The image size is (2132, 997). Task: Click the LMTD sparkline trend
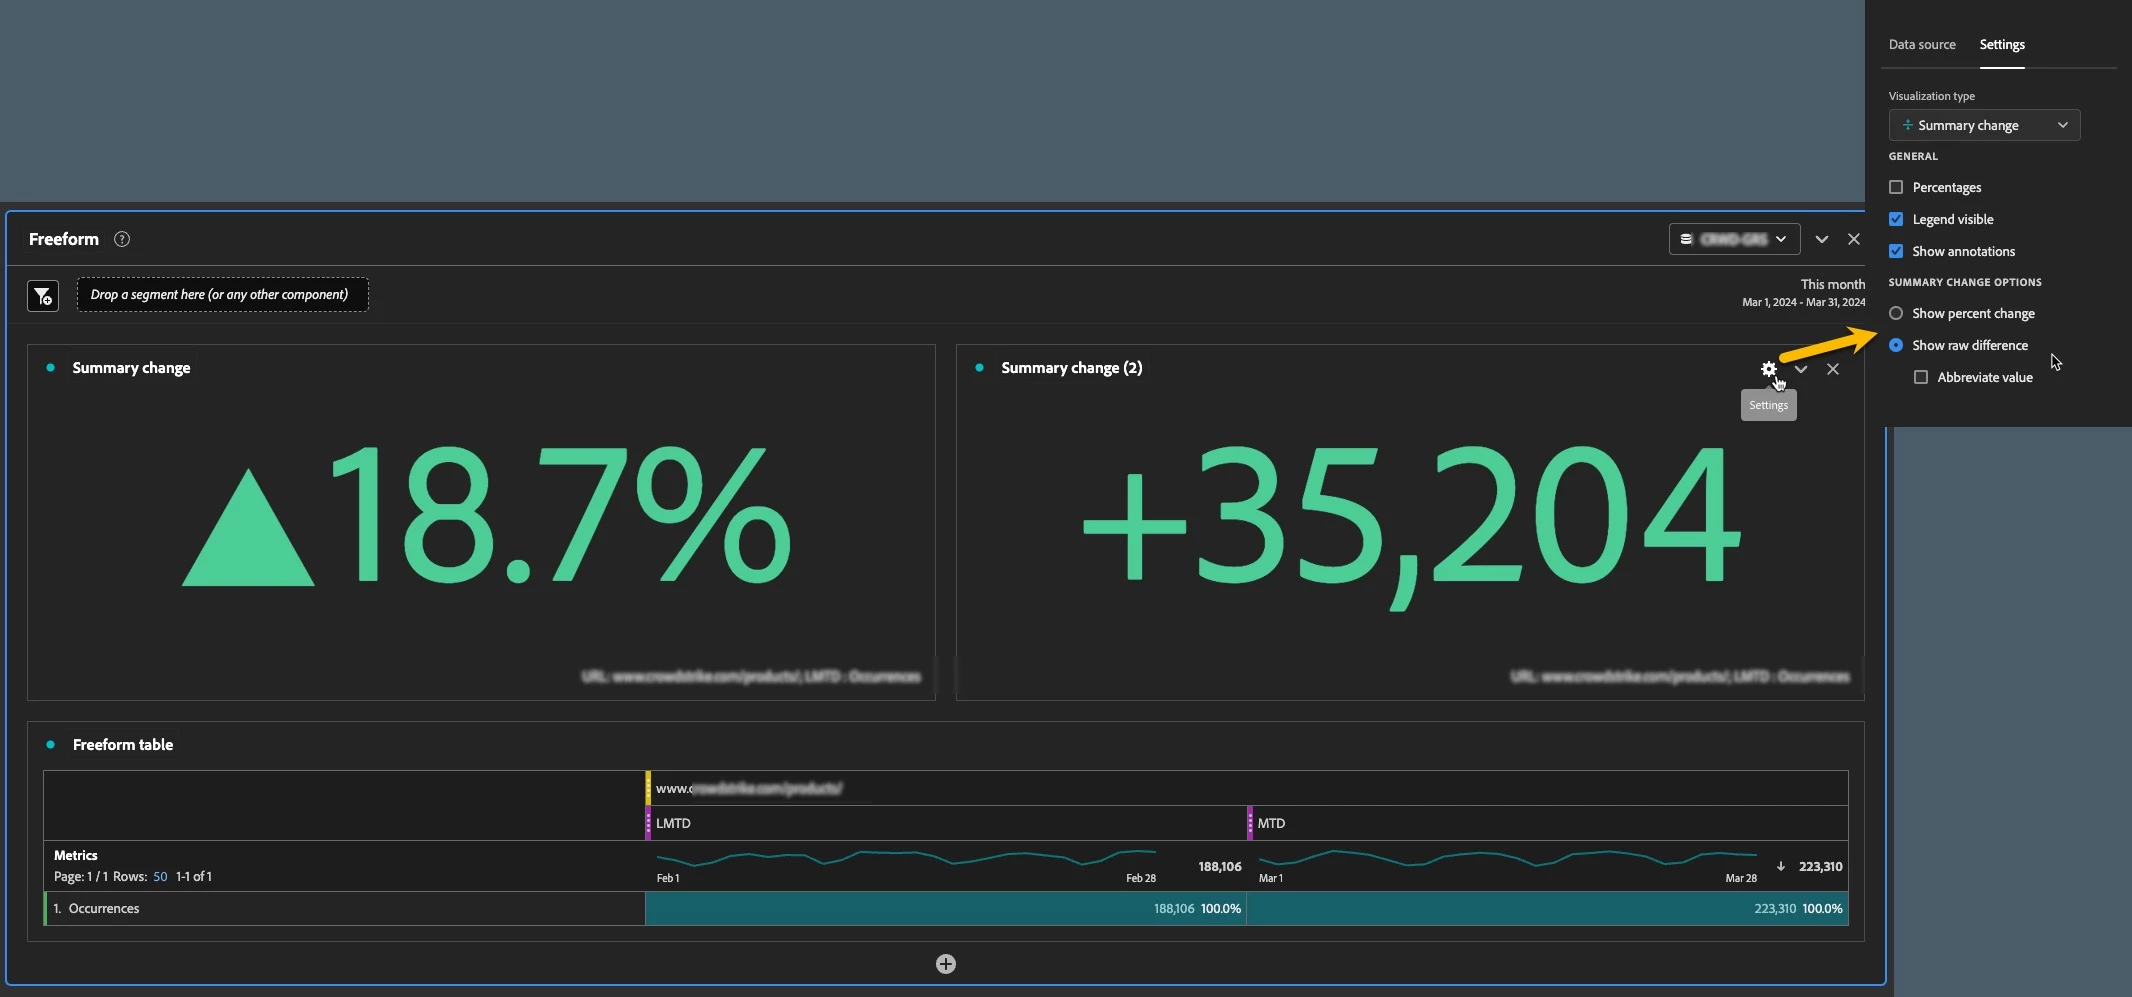[x=906, y=857]
